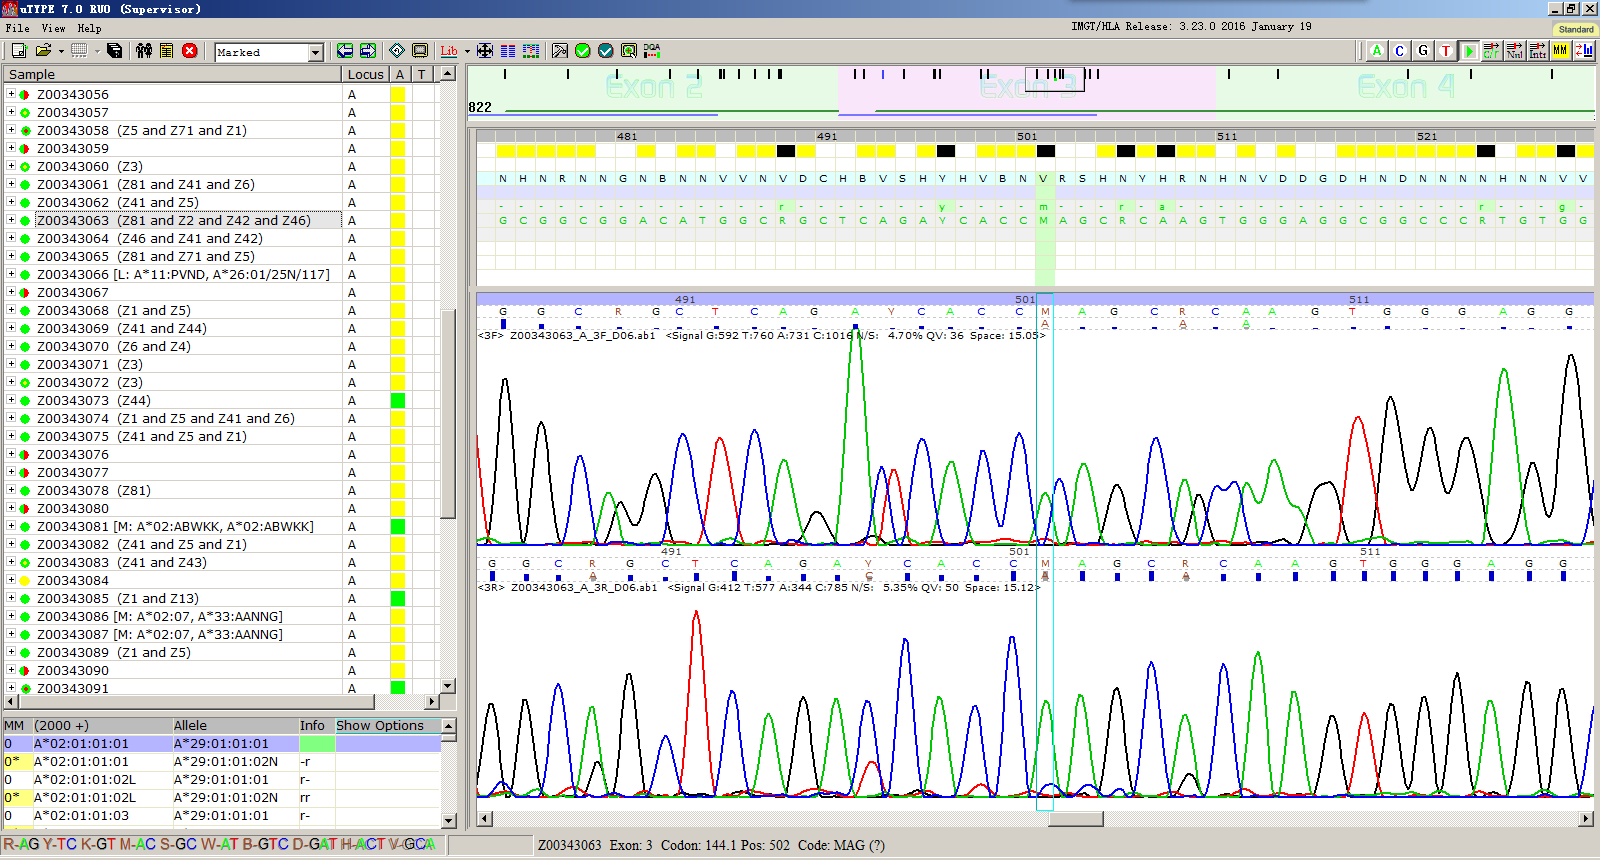Click the green checkmark approve icon

(583, 51)
